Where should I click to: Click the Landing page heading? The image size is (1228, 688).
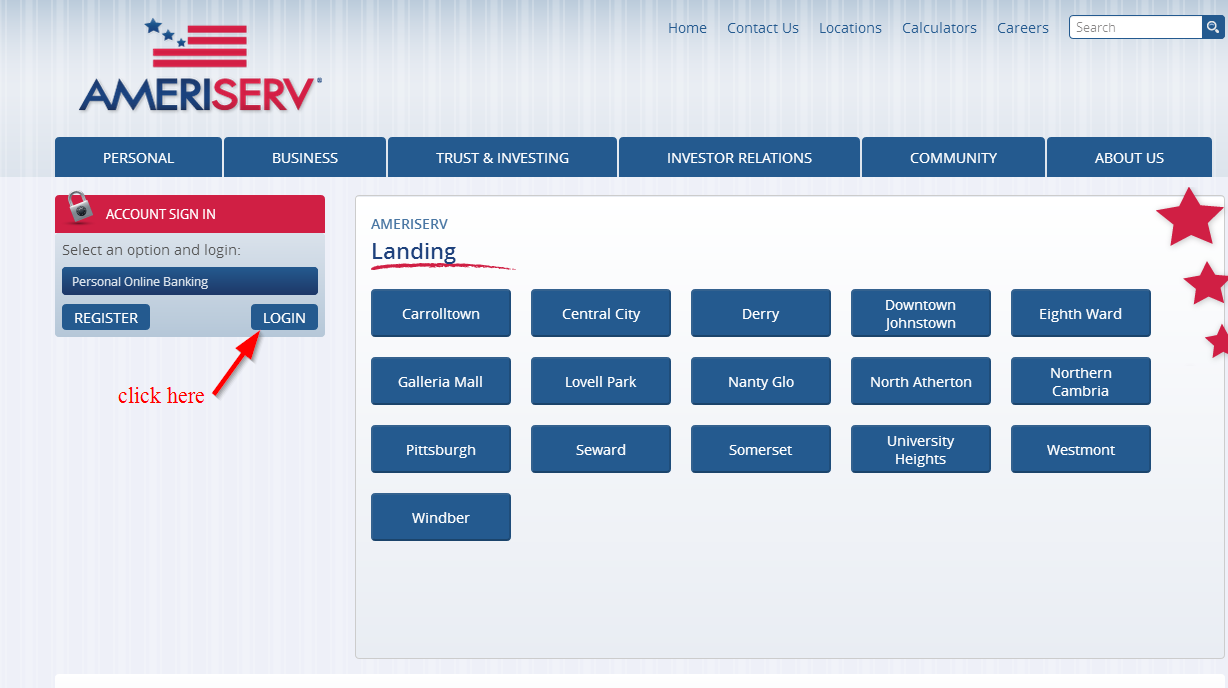click(x=413, y=251)
